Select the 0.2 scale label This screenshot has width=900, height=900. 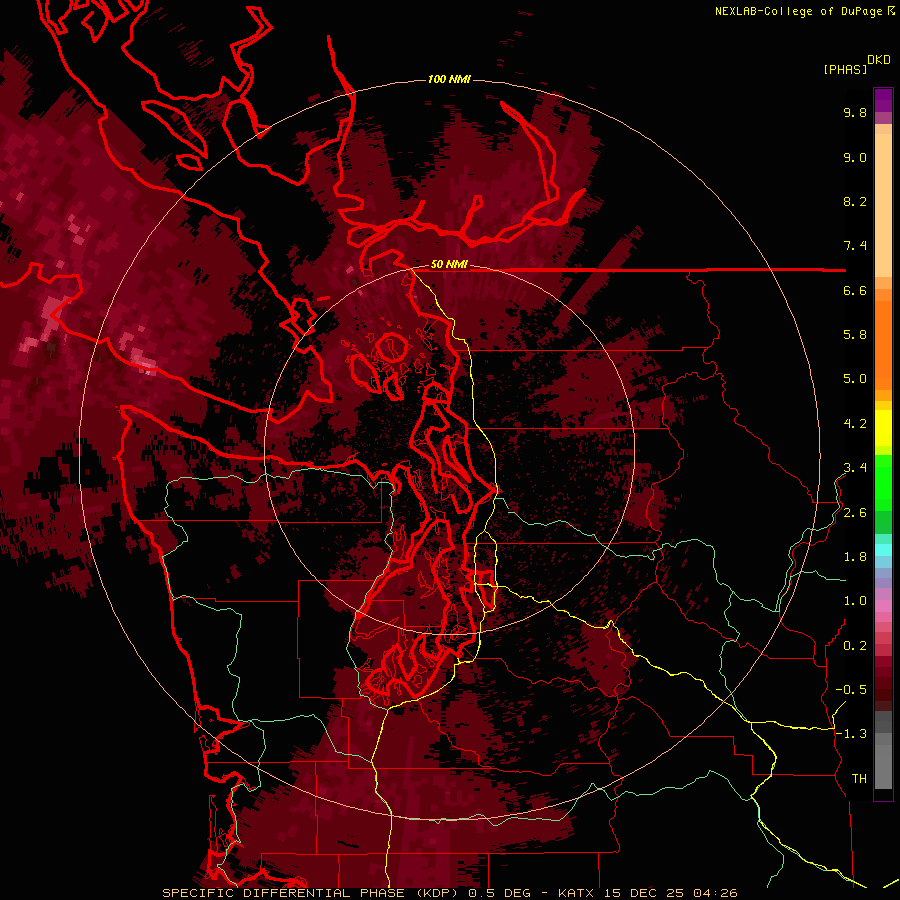855,646
